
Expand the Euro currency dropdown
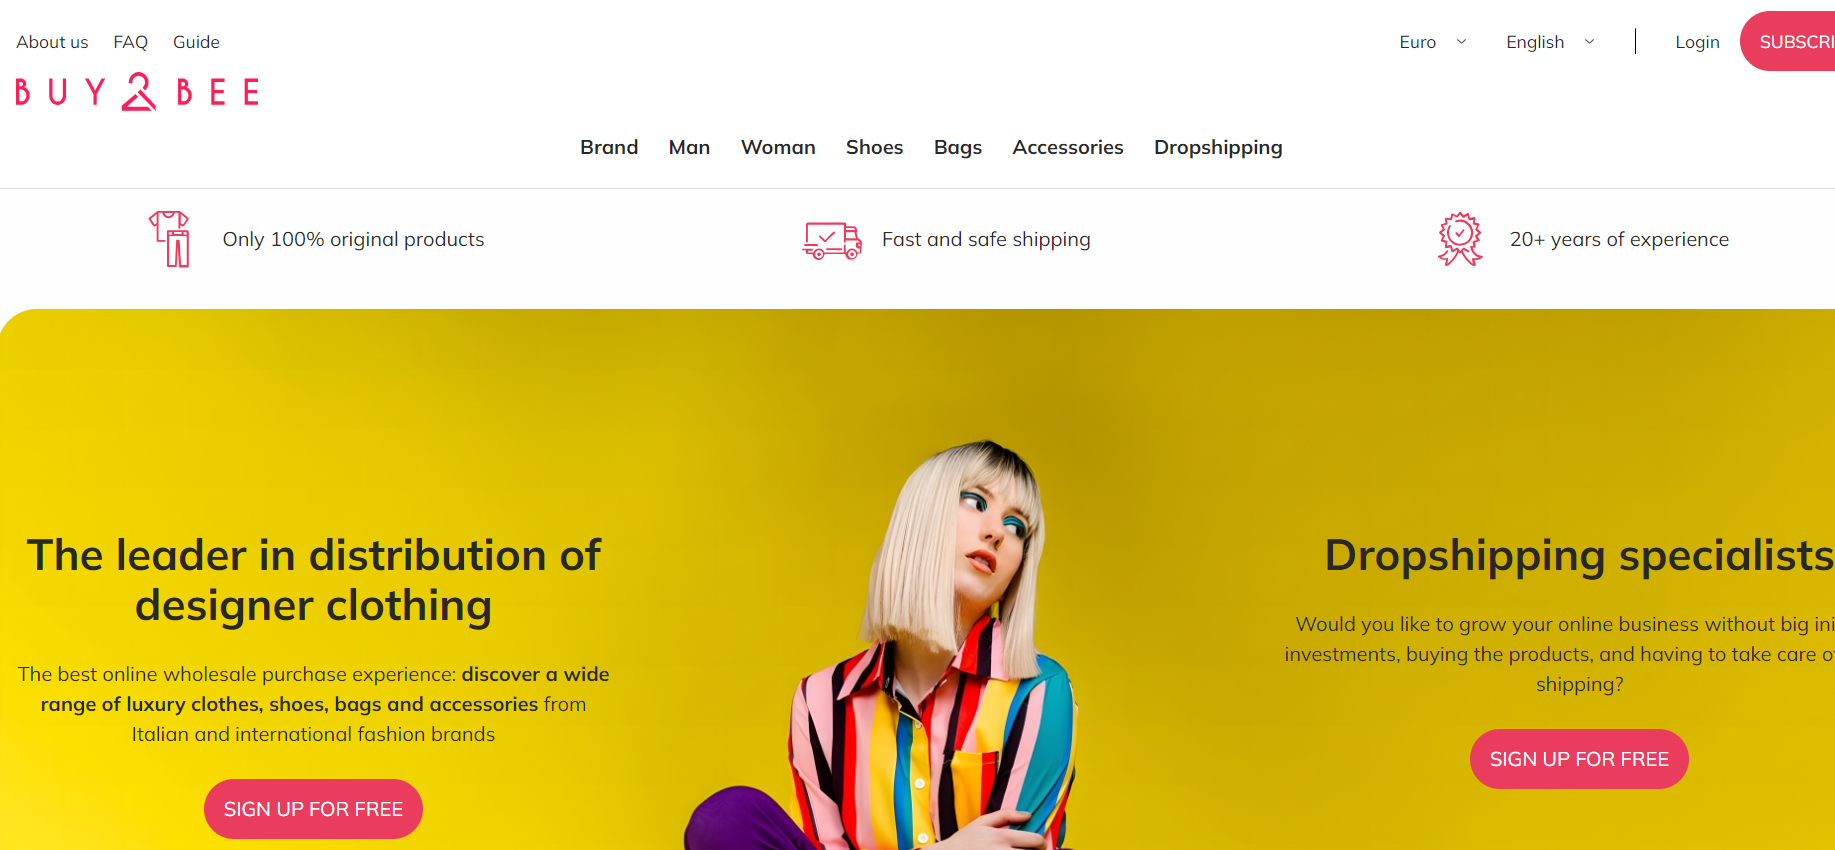click(1433, 42)
